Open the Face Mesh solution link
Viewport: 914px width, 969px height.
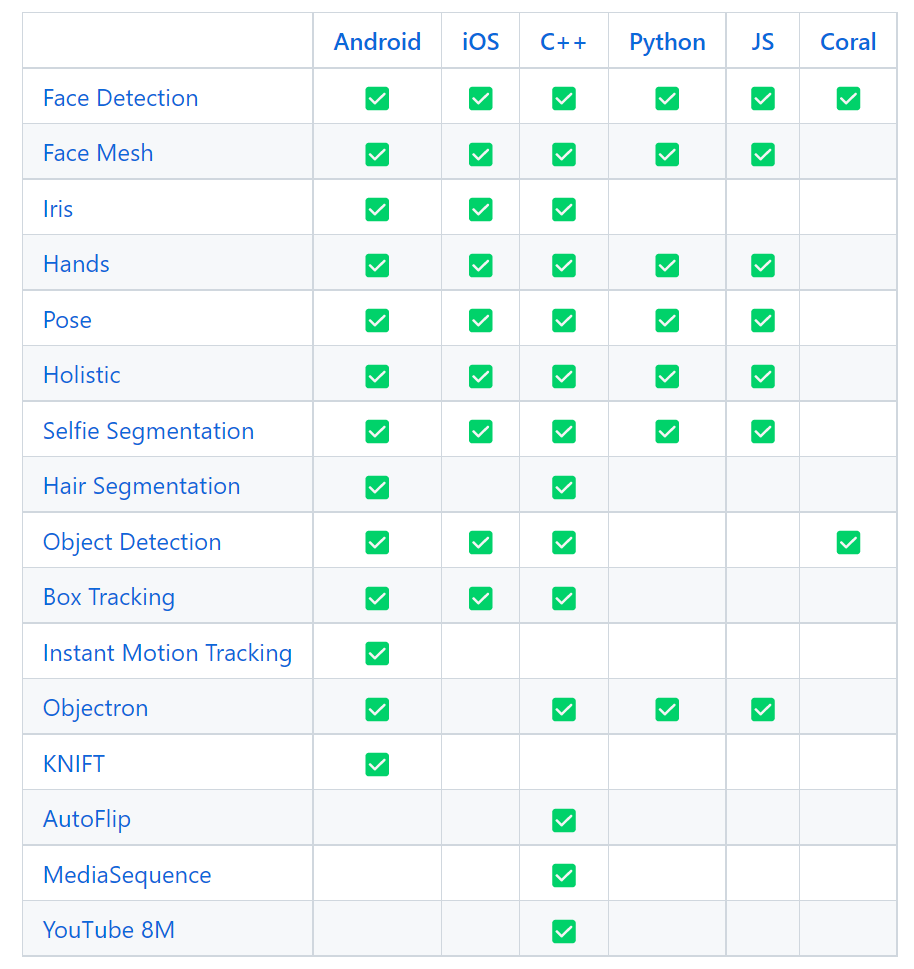click(x=98, y=153)
